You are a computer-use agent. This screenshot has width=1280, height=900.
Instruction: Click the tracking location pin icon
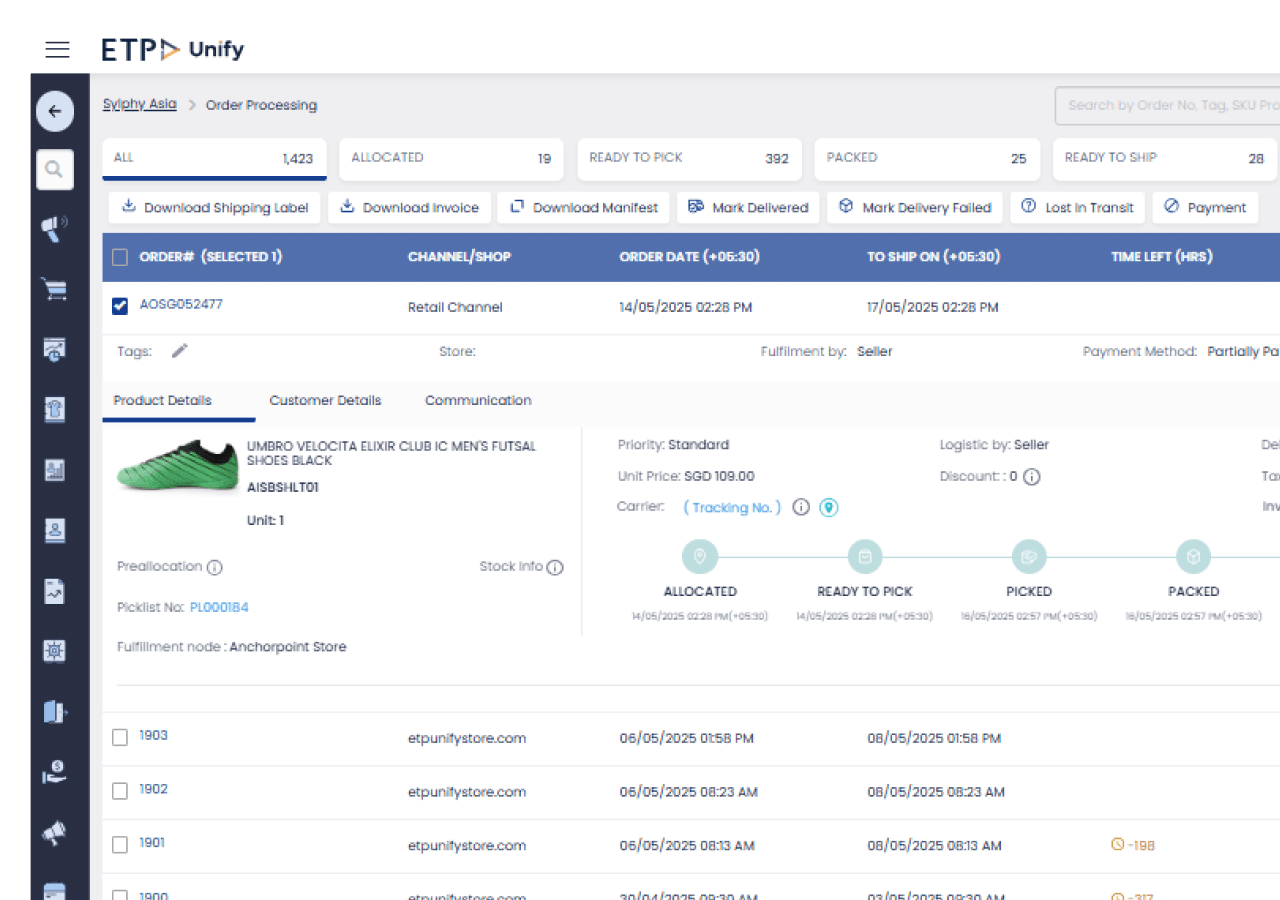coord(828,508)
